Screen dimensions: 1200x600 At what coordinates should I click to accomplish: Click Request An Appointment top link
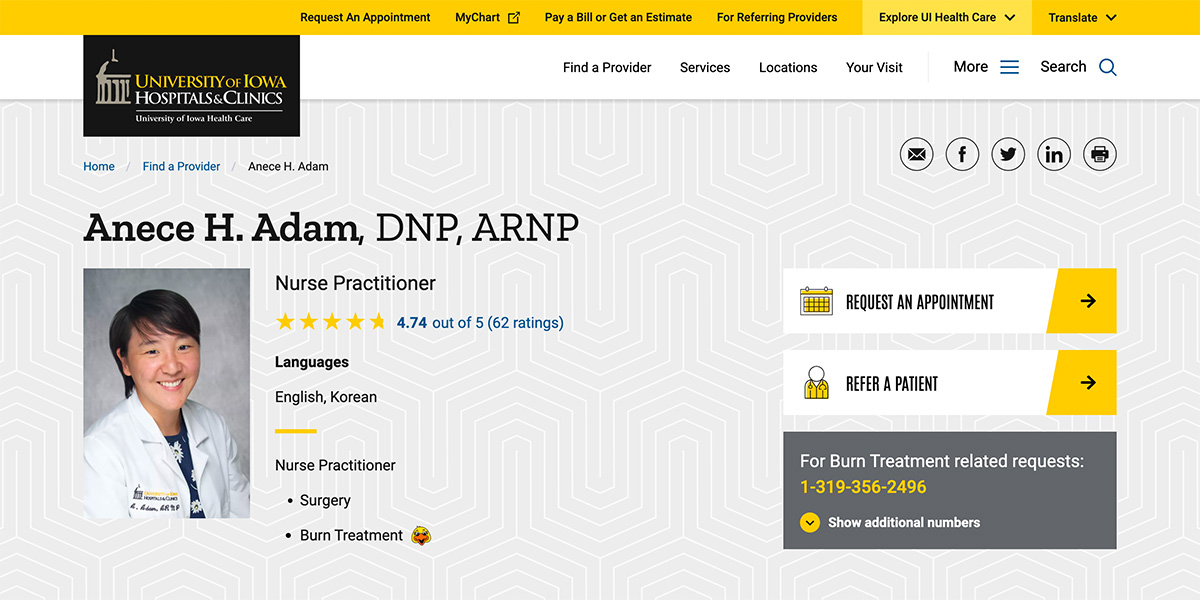(x=365, y=17)
